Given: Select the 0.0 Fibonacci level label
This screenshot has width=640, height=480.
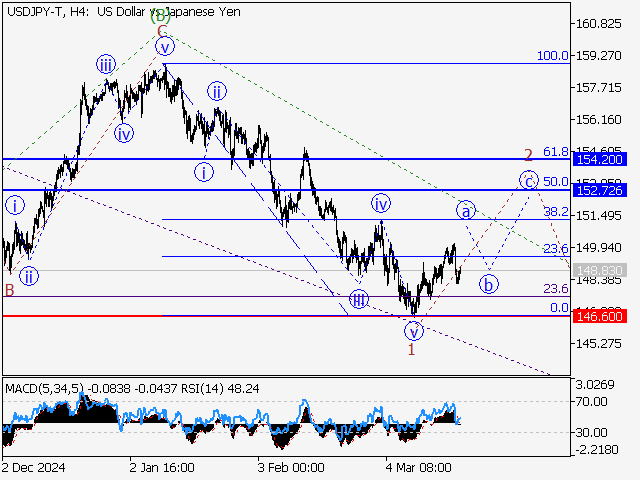Looking at the screenshot, I should click(559, 308).
